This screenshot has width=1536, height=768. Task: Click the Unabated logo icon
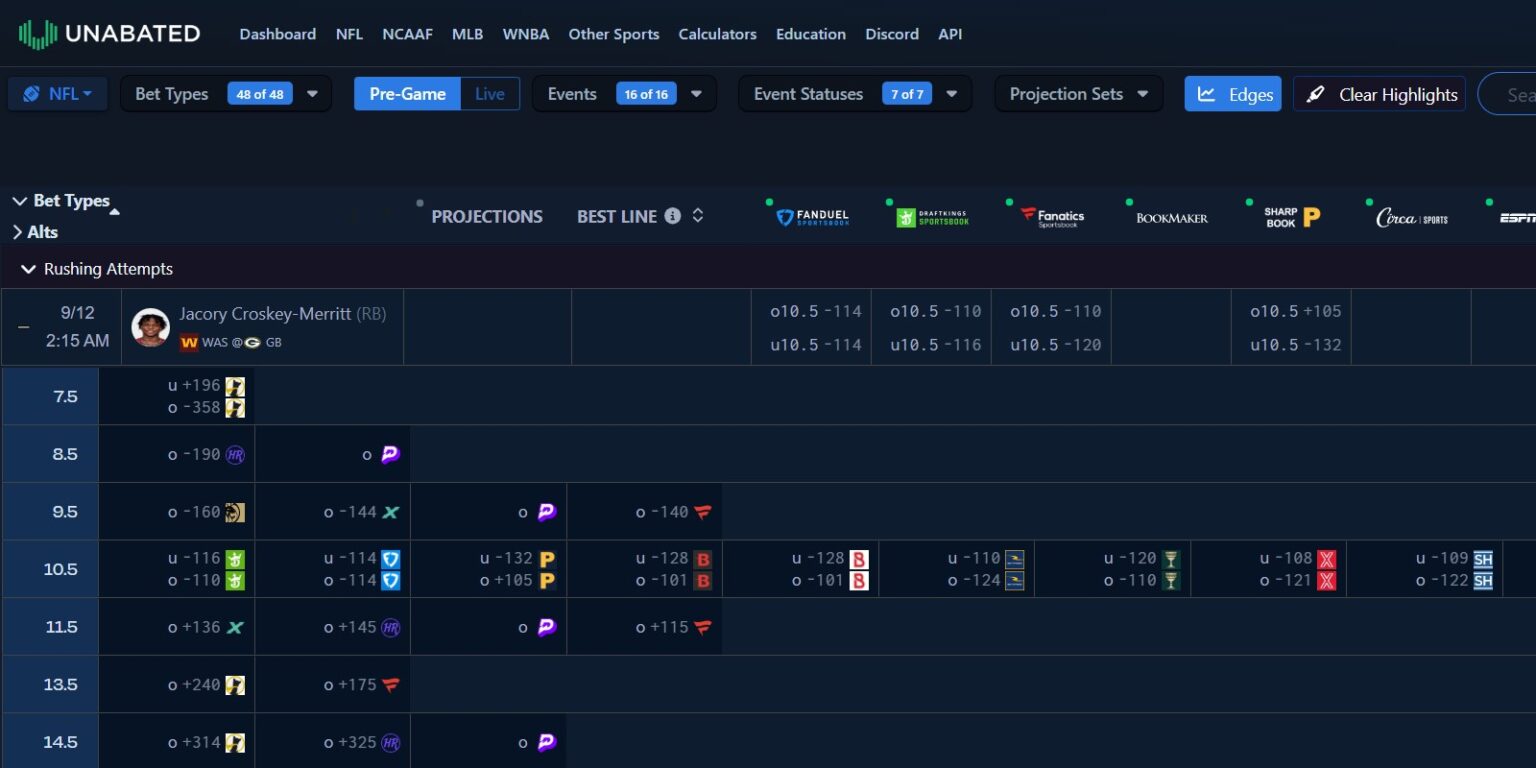(x=37, y=34)
